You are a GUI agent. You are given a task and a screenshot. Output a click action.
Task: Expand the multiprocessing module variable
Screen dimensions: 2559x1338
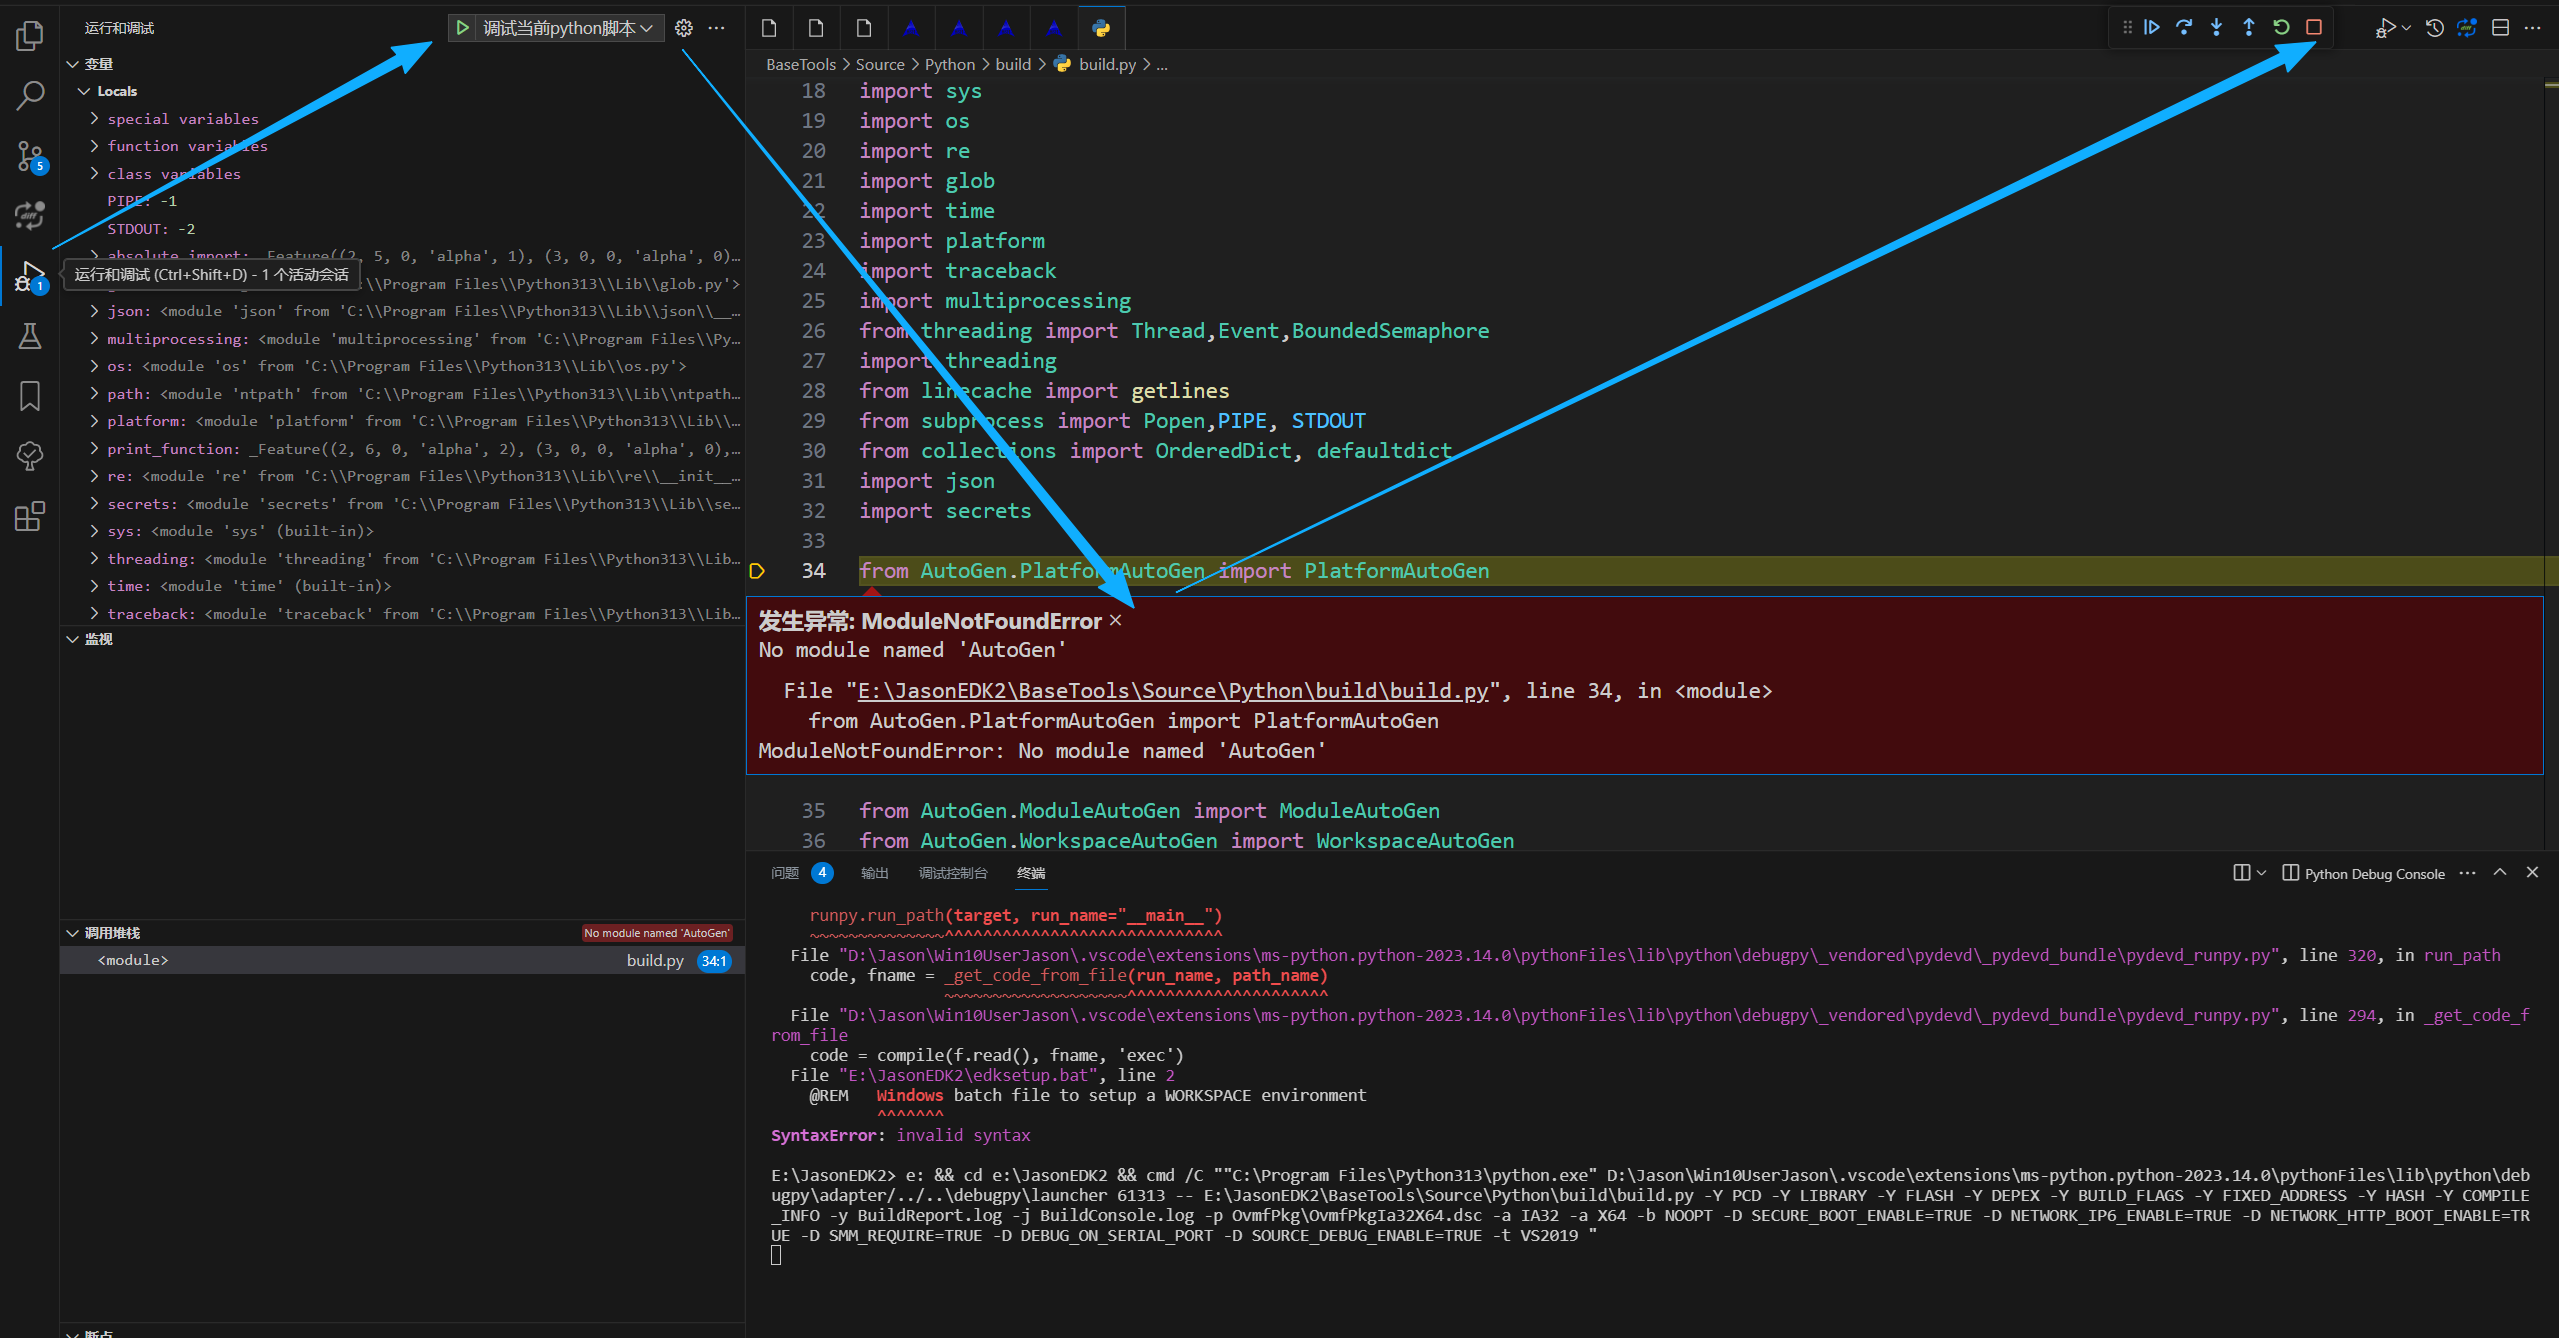[94, 339]
